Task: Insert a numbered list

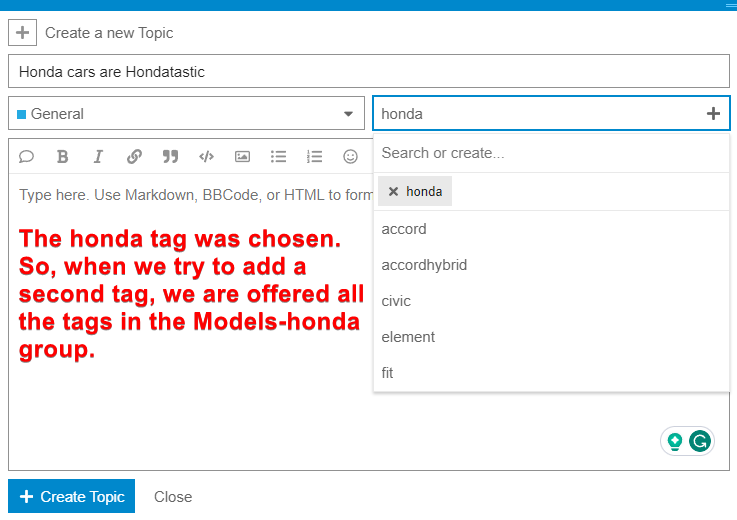Action: [x=314, y=156]
